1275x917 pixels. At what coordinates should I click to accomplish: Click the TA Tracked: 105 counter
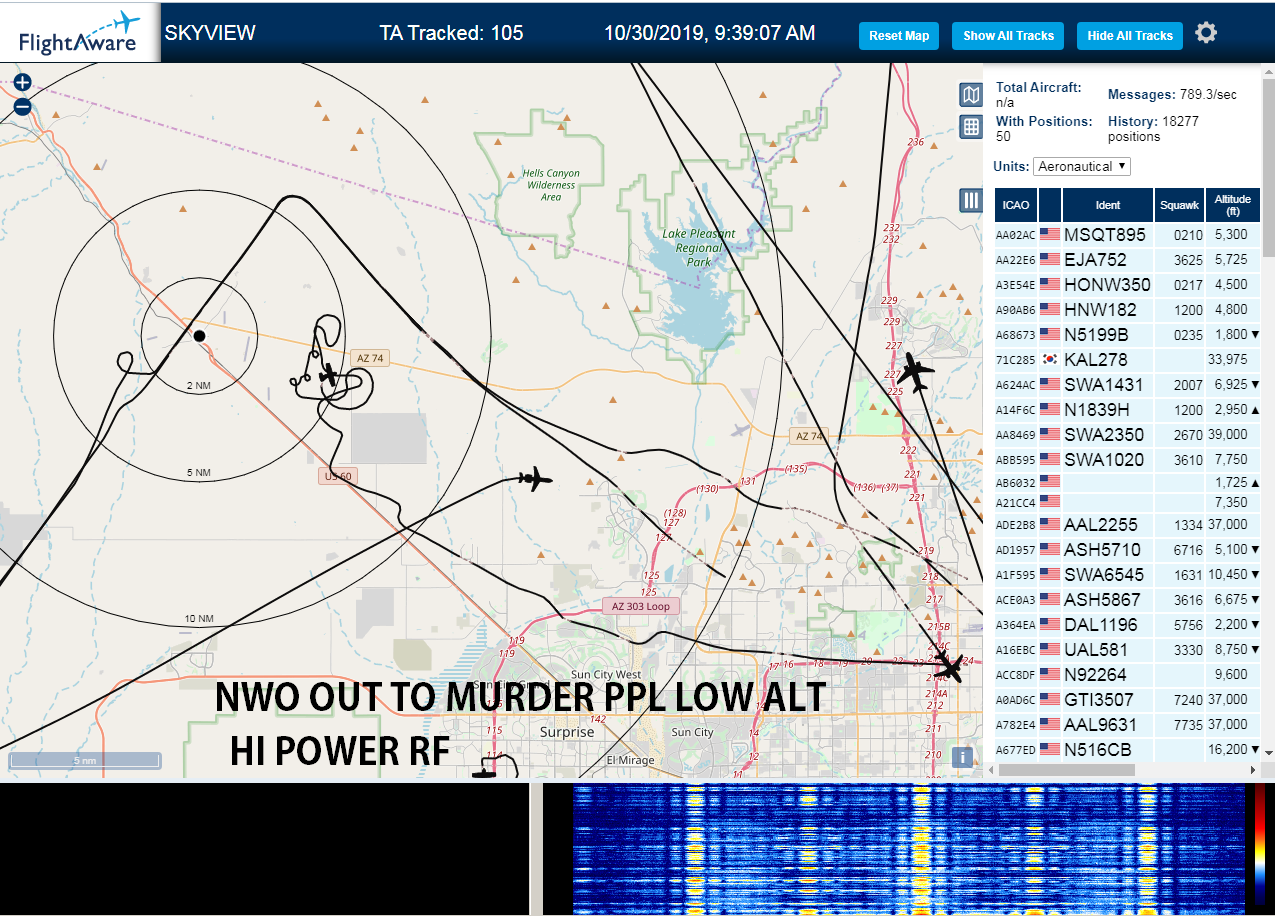[x=451, y=33]
